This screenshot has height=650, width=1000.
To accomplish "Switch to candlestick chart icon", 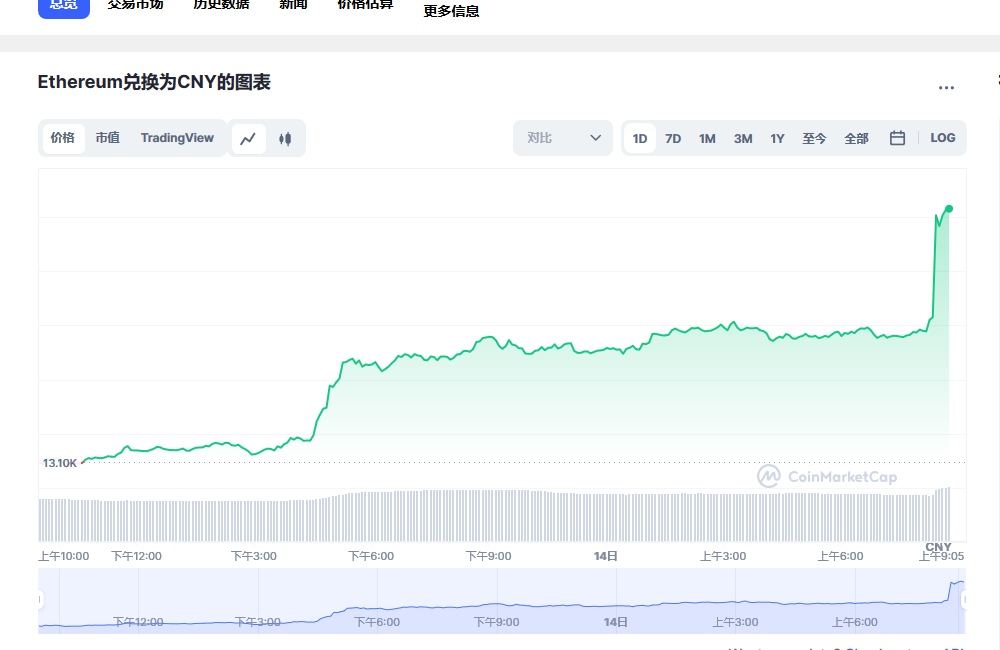I will point(285,138).
